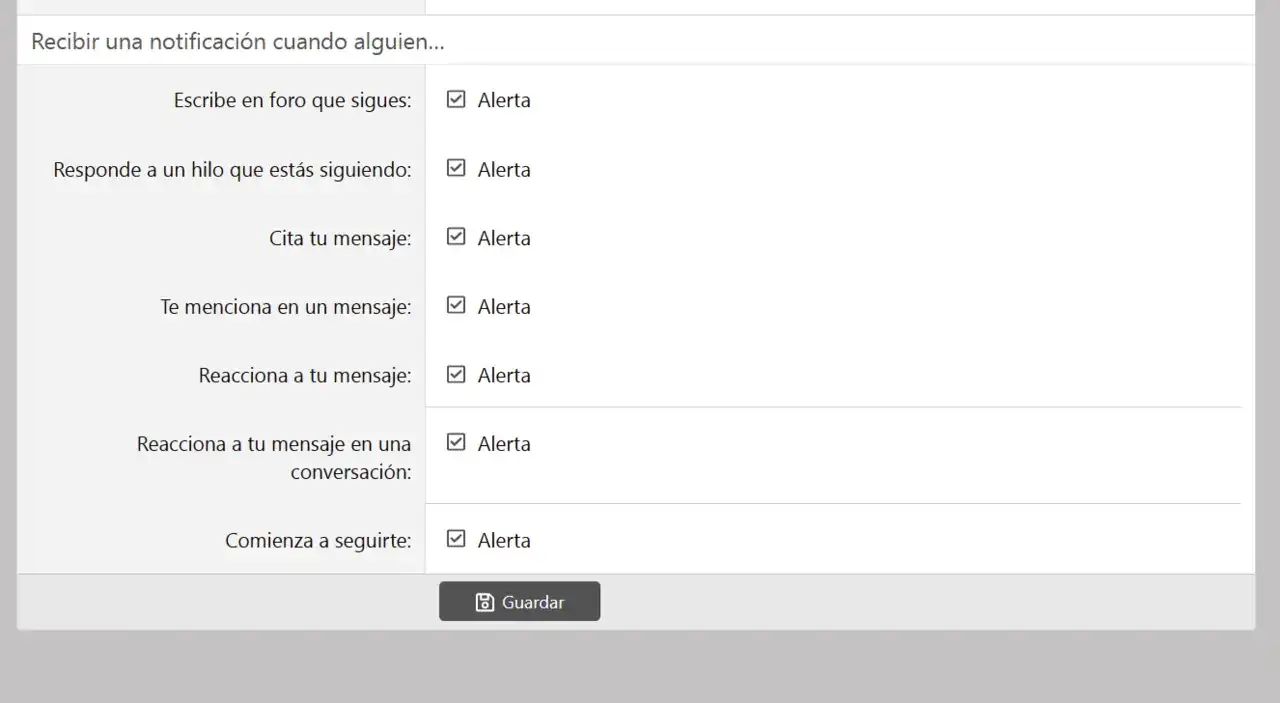Click the 'Alerta' text beside 'Comienza a seguirte'

coord(504,540)
